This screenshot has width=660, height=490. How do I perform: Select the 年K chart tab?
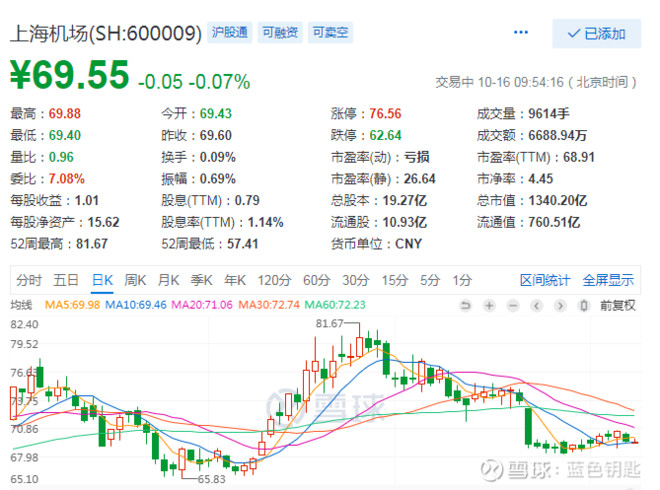(x=235, y=280)
